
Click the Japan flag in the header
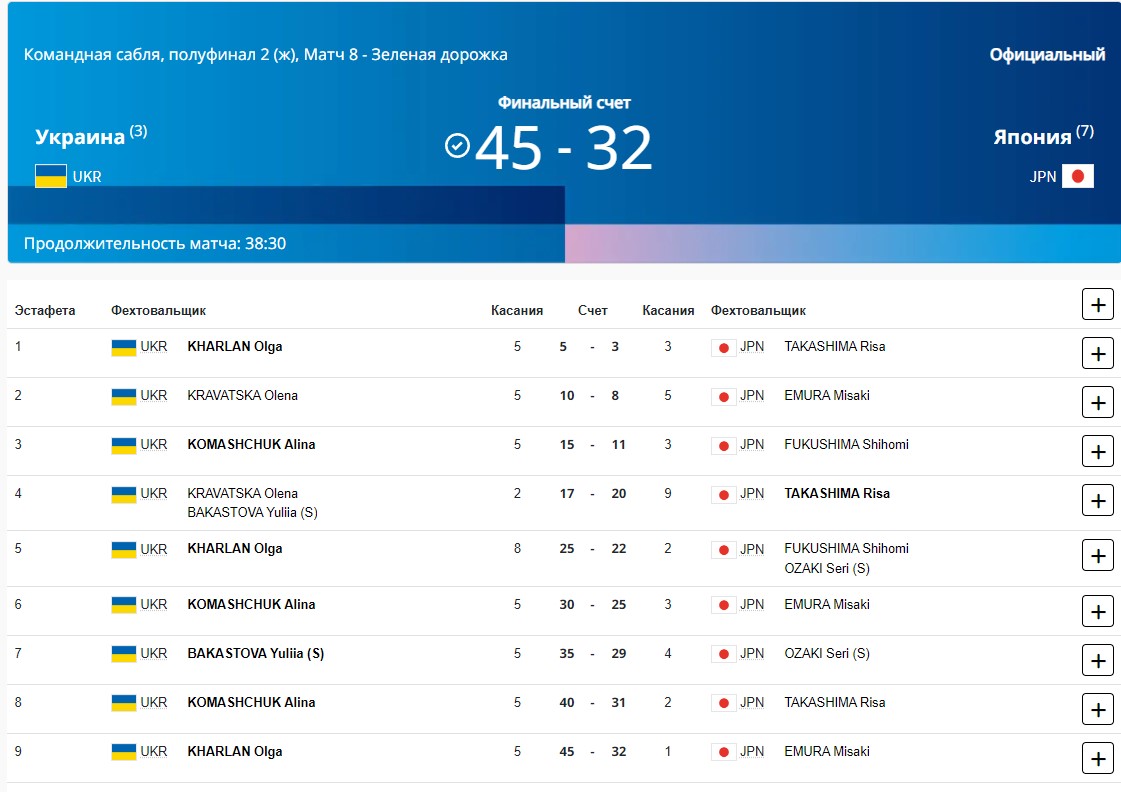point(1077,176)
